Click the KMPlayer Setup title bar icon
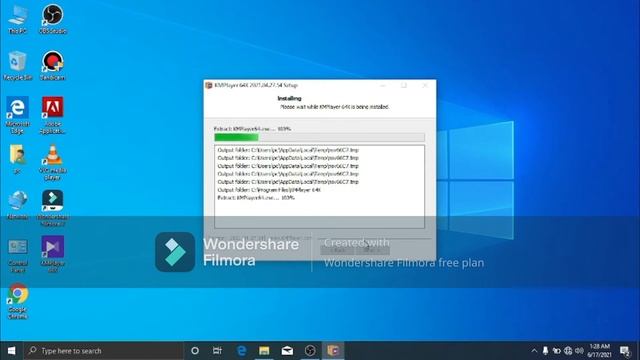This screenshot has width=640, height=360. click(x=209, y=85)
